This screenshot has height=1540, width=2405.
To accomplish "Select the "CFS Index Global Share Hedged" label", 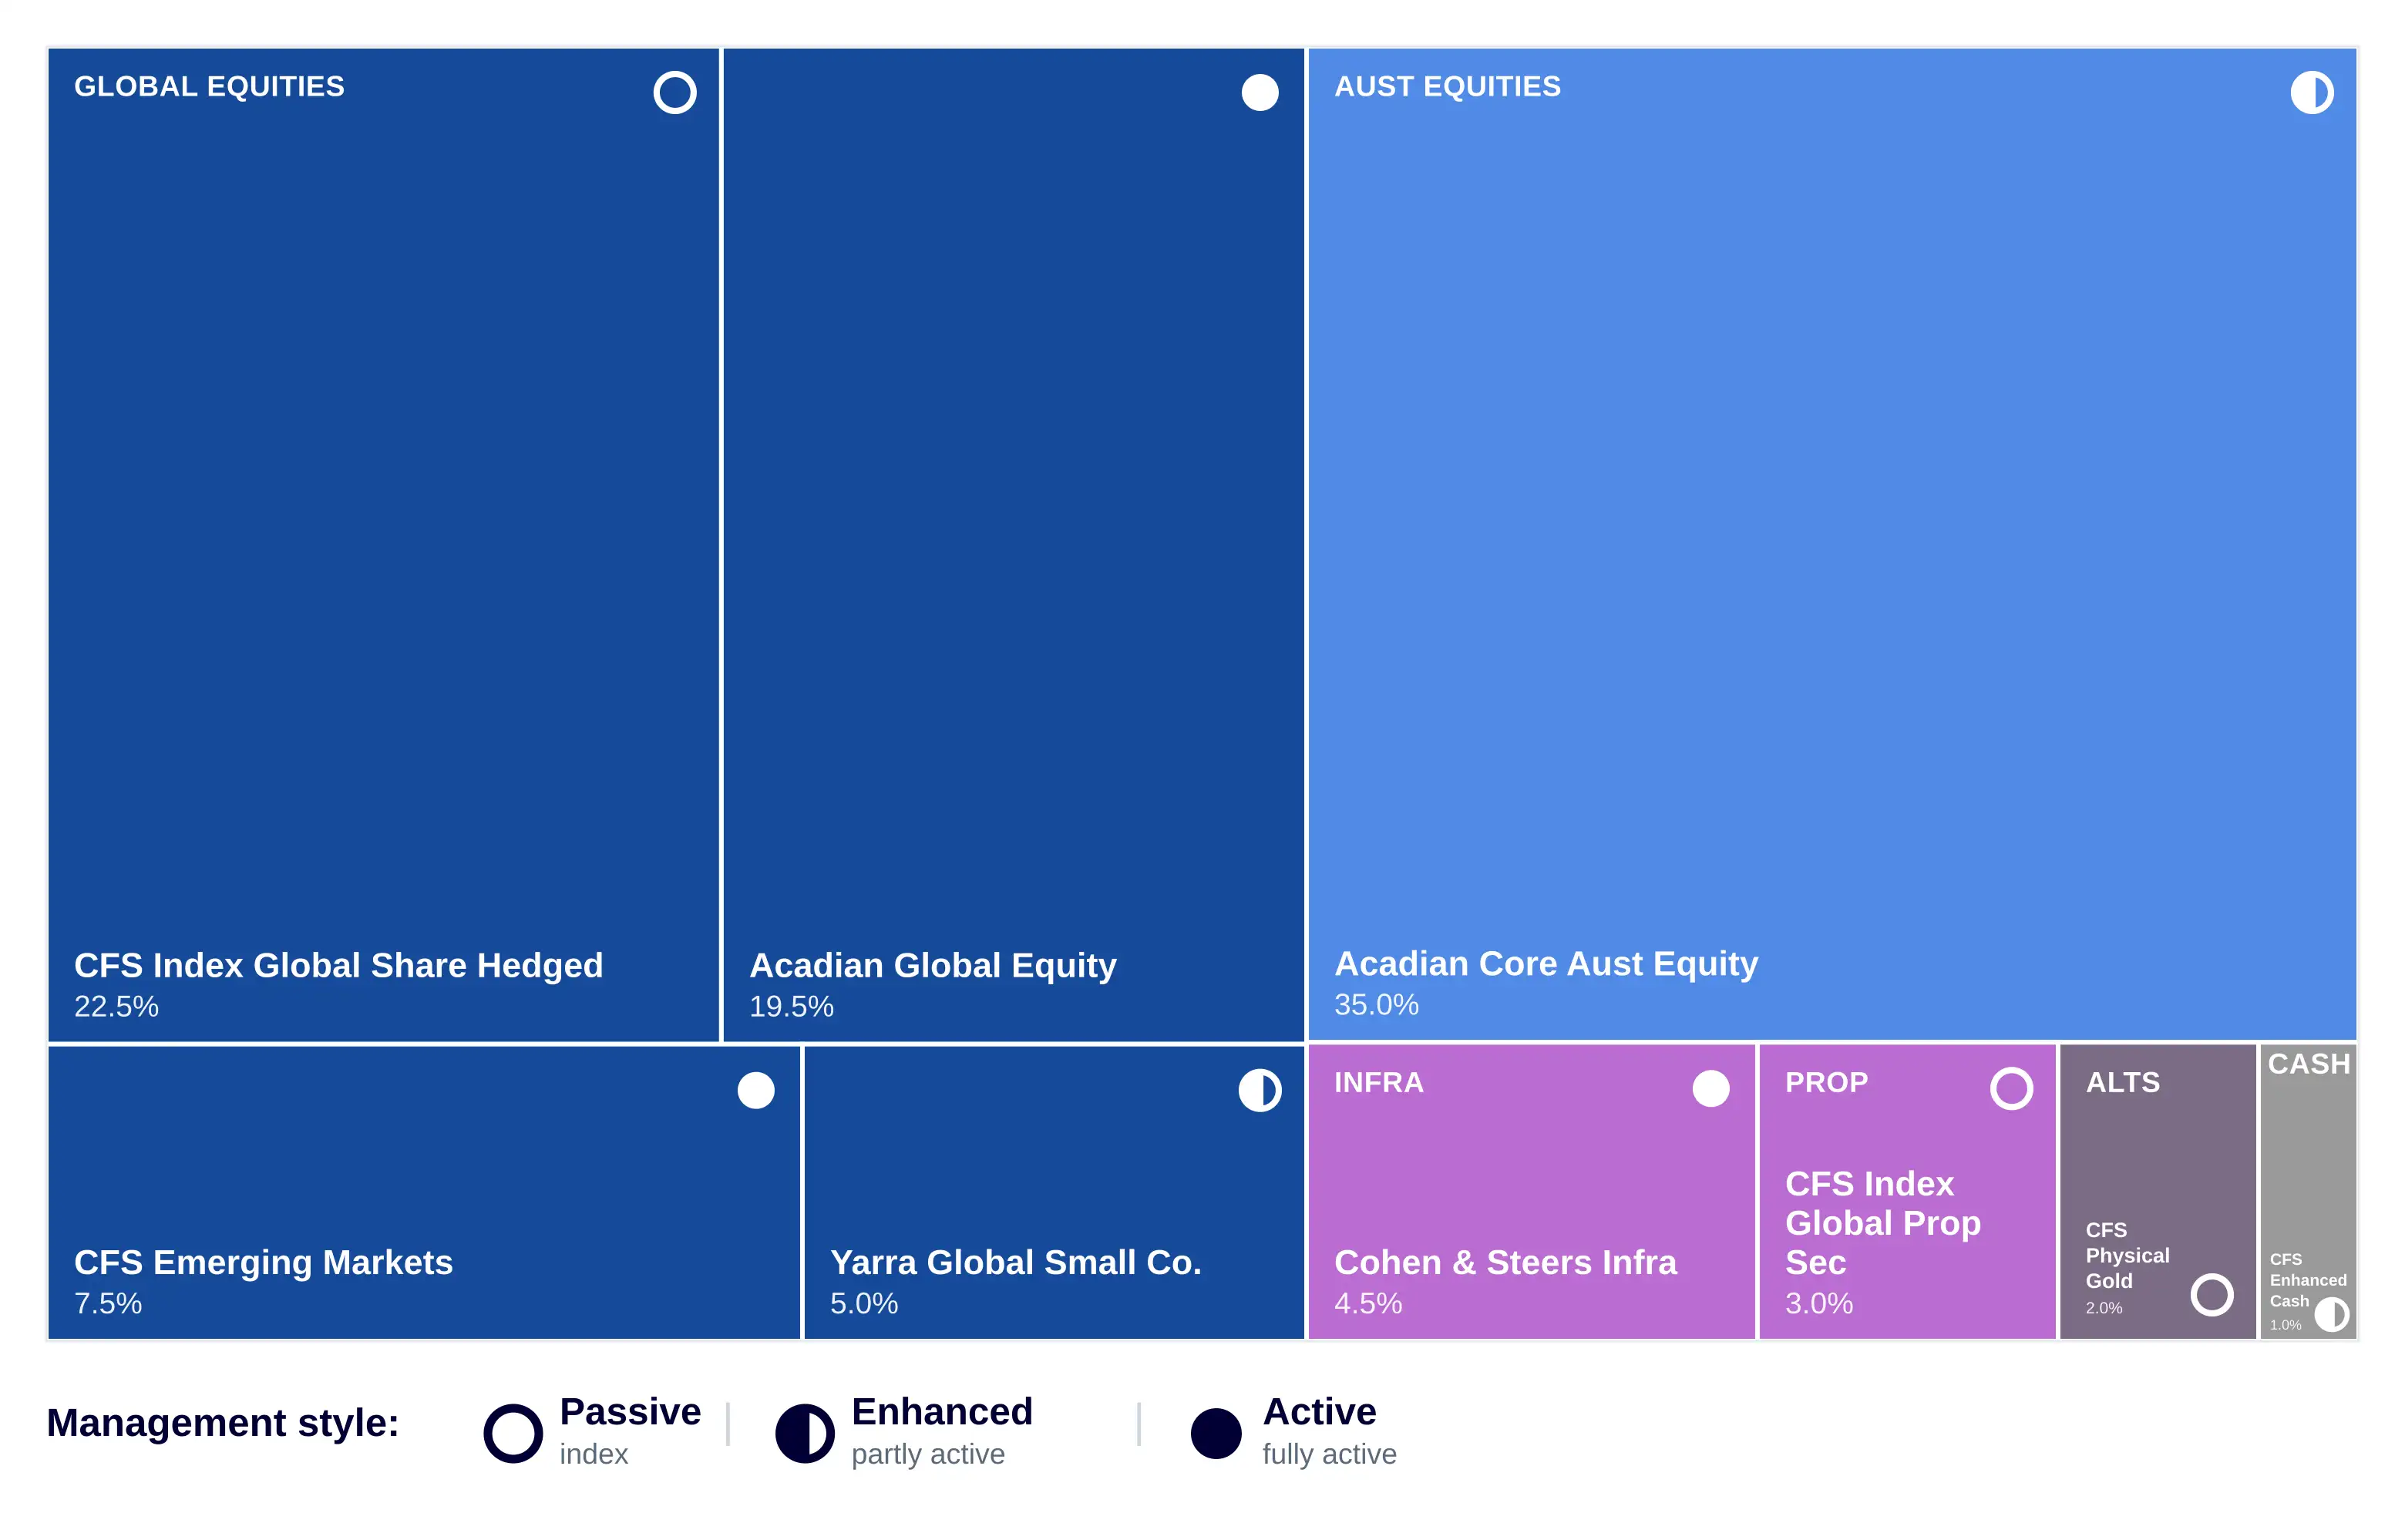I will coord(339,965).
